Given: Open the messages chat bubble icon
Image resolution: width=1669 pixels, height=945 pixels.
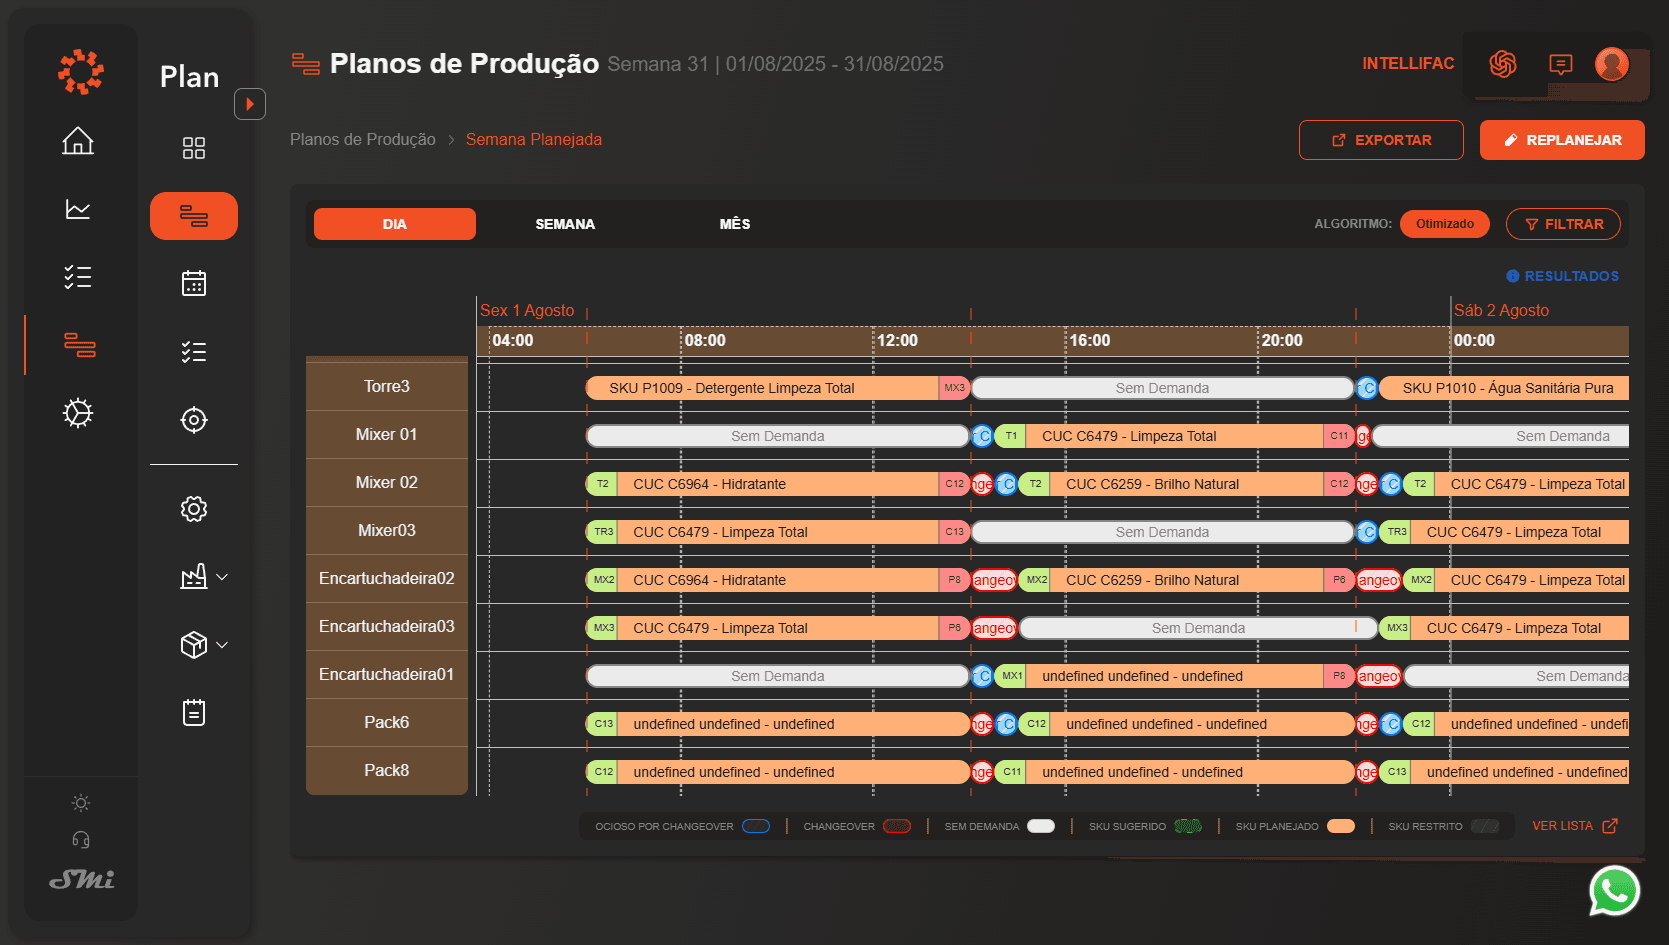Looking at the screenshot, I should point(1560,64).
